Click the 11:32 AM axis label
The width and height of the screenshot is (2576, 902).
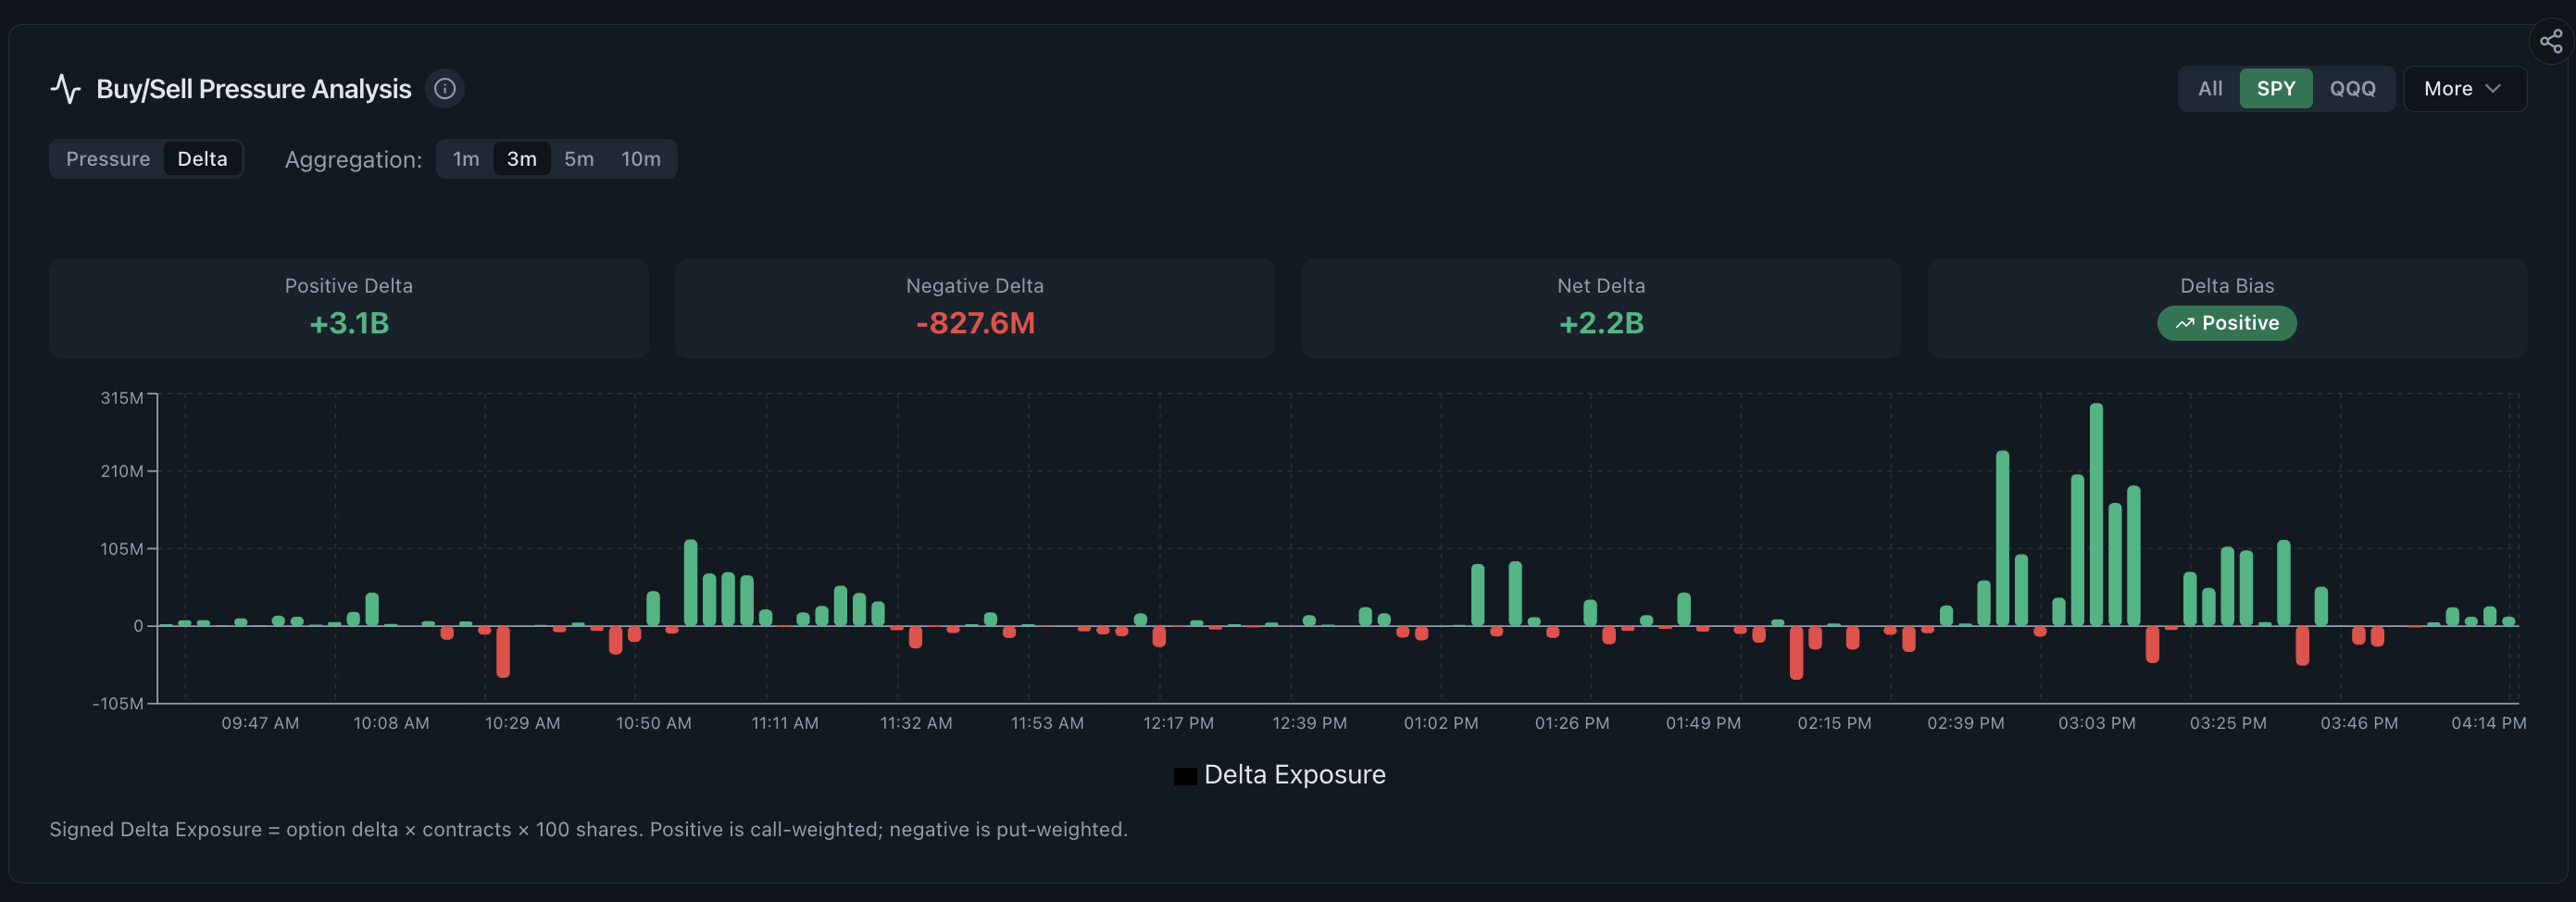(x=916, y=723)
